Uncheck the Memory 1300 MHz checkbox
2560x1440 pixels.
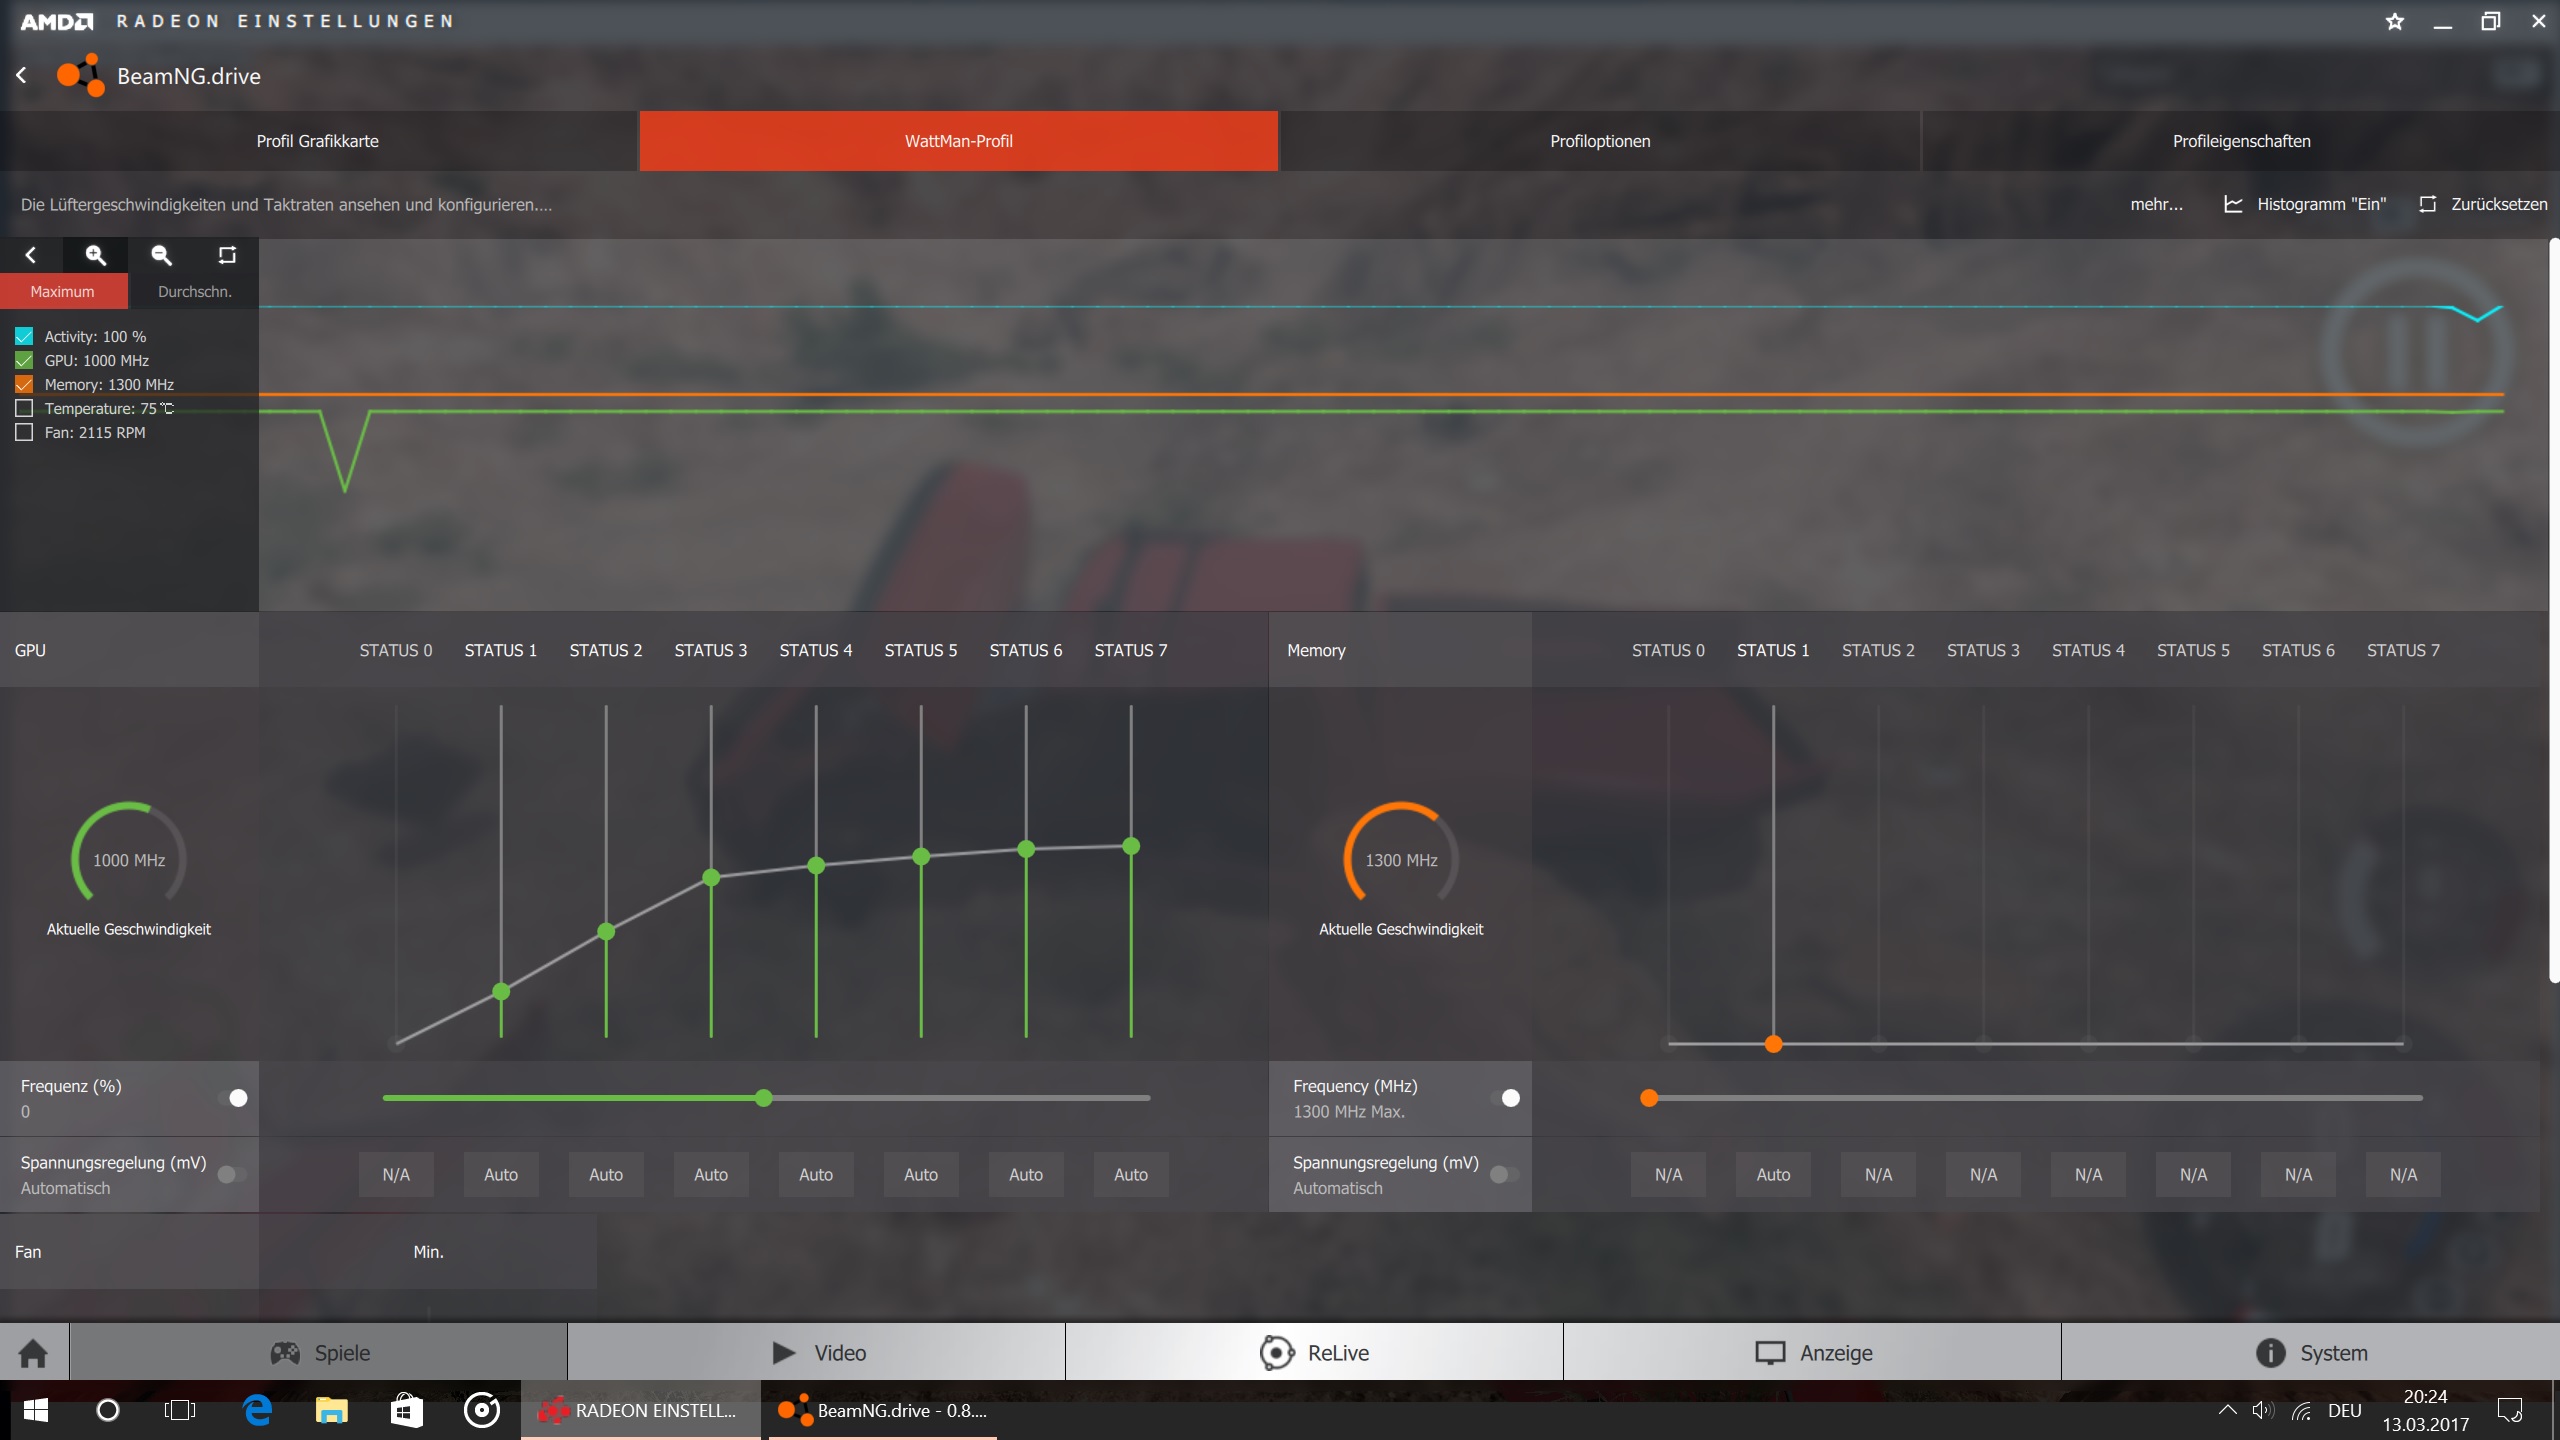click(x=24, y=384)
